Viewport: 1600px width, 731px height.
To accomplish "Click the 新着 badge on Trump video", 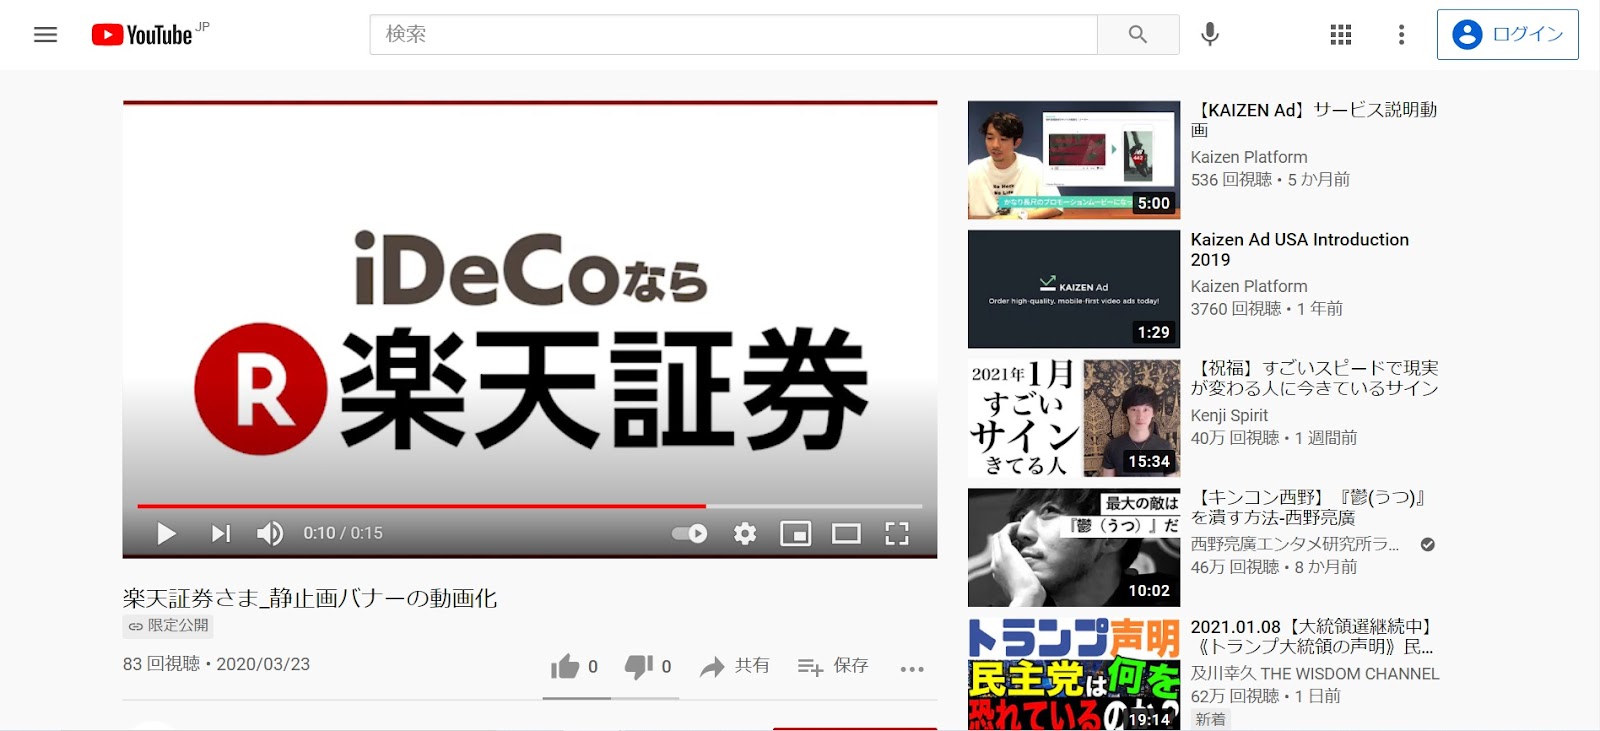I will [x=1210, y=719].
